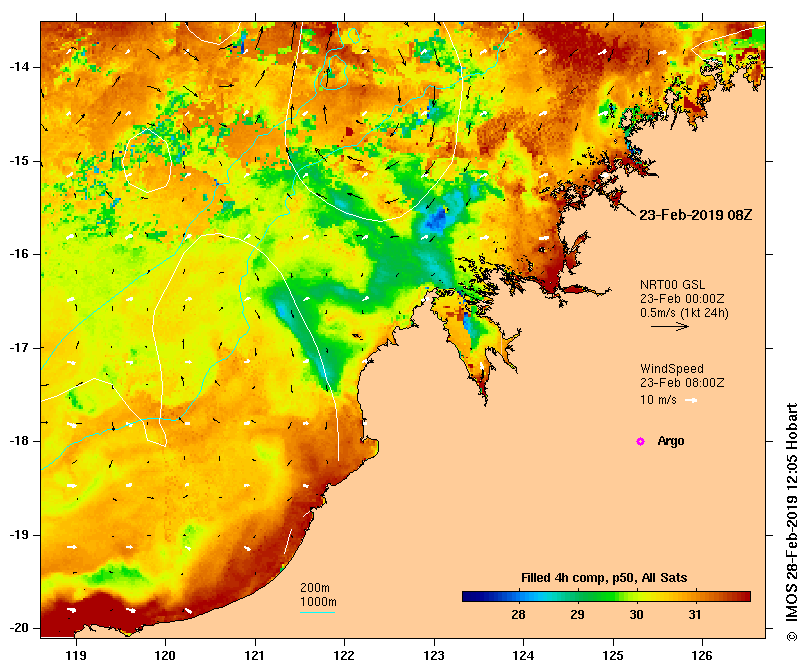Click the '1000m' depth contour label

[318, 602]
